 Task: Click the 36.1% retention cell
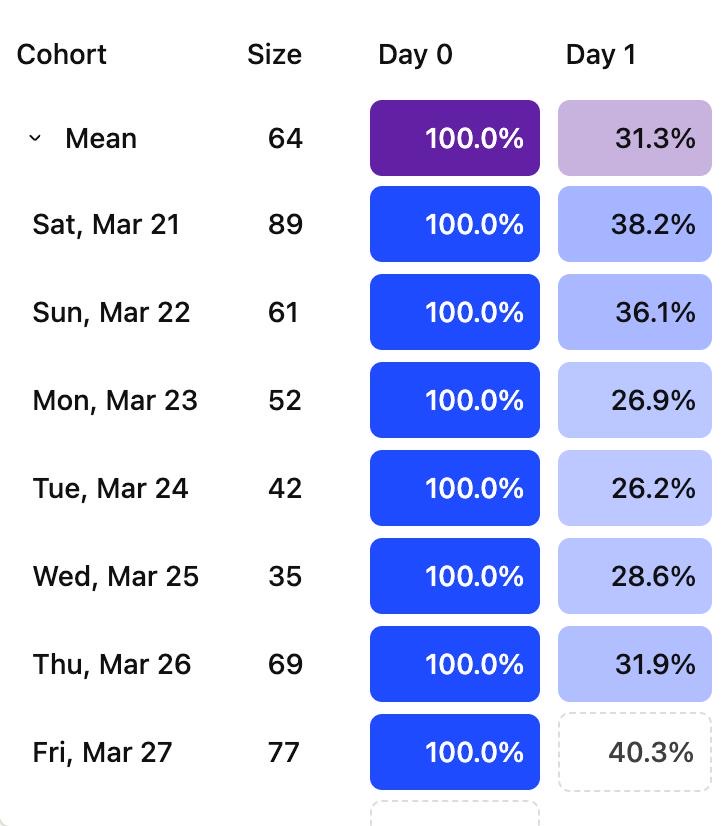pos(635,312)
